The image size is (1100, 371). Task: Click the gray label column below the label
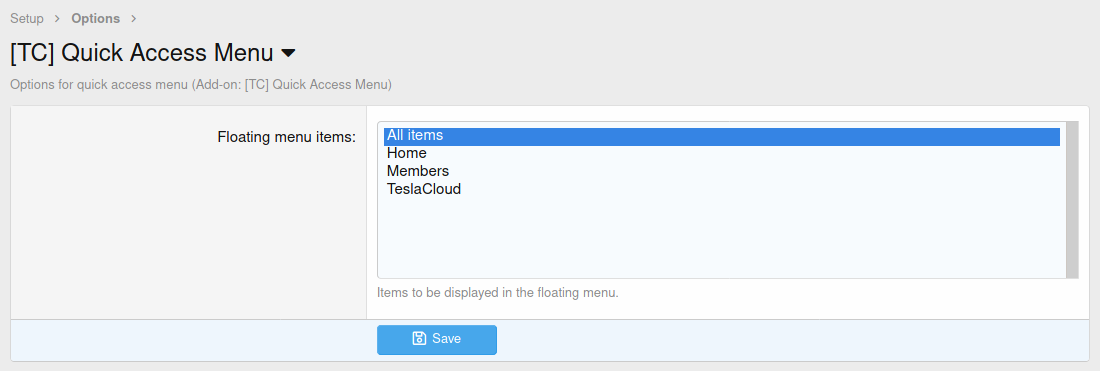pyautogui.click(x=189, y=231)
